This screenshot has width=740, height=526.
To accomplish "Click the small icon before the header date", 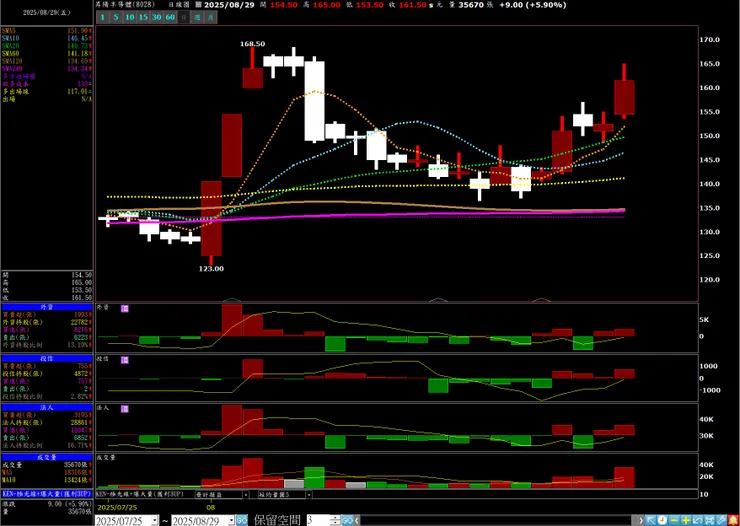I will click(x=198, y=5).
